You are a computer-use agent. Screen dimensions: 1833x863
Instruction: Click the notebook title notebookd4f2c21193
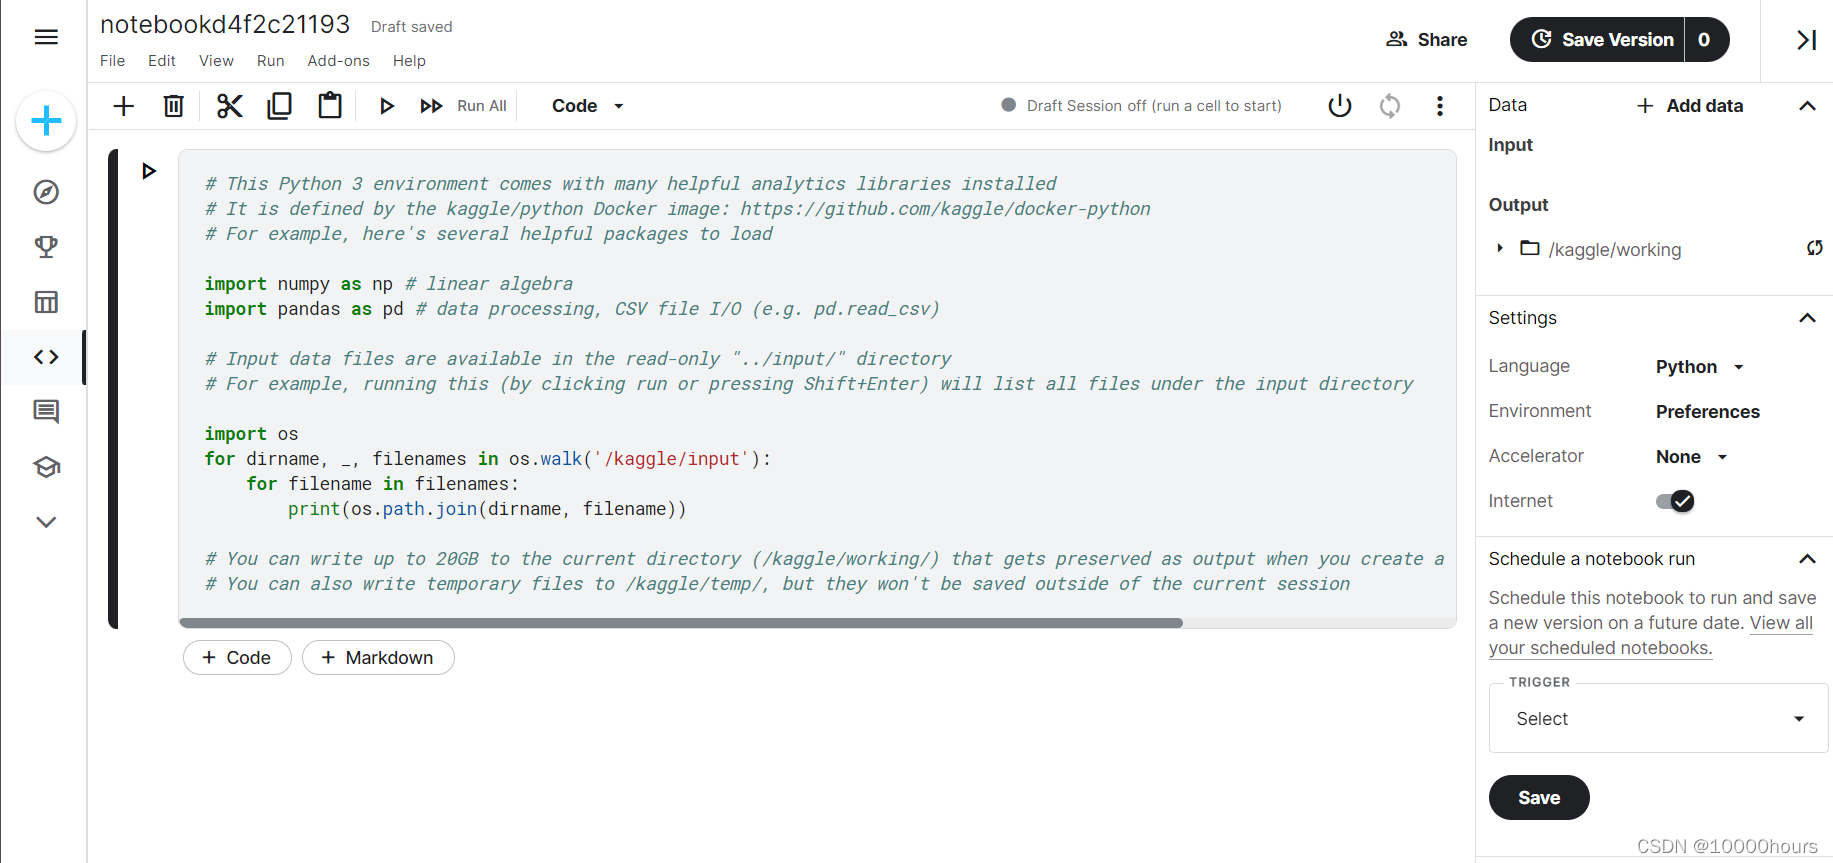tap(225, 25)
